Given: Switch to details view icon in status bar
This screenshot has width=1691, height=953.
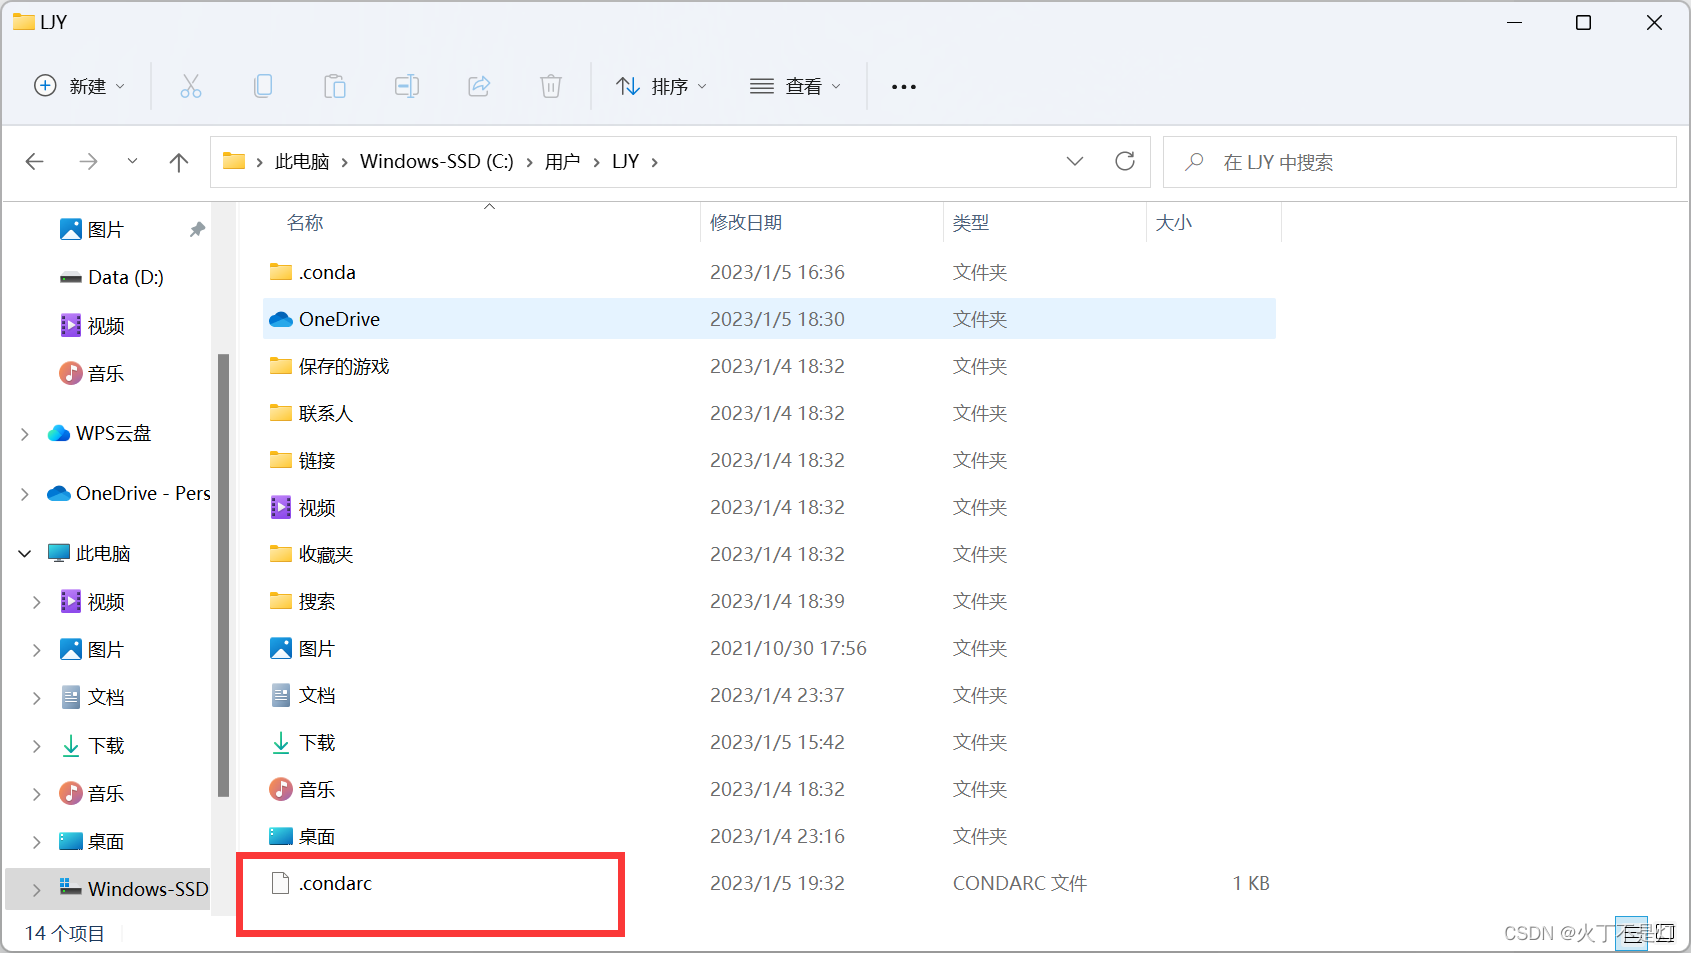Looking at the screenshot, I should pos(1632,934).
